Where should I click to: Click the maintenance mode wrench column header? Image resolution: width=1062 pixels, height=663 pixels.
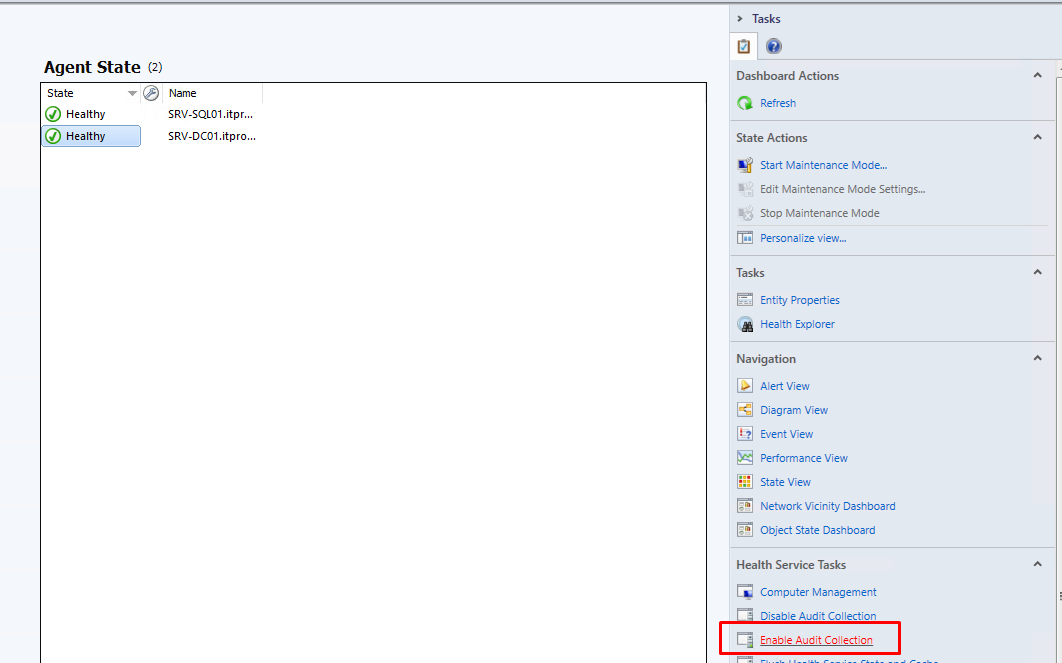(x=151, y=93)
